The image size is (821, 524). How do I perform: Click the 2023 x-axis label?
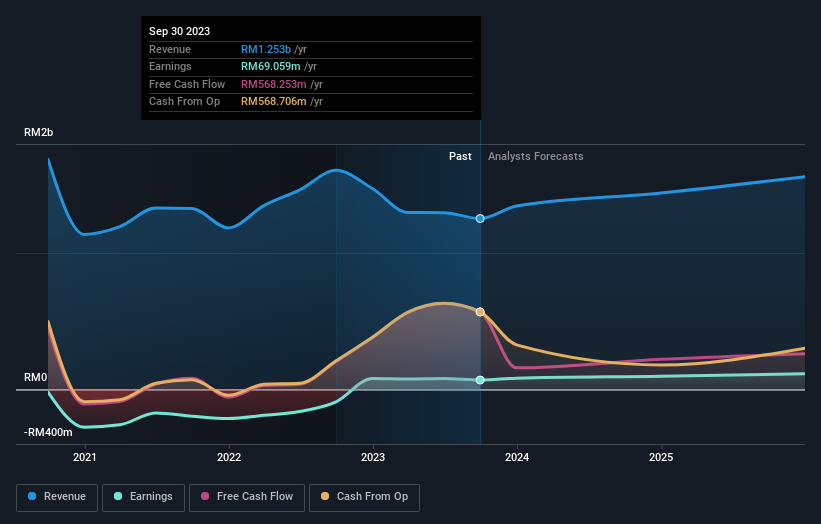pyautogui.click(x=373, y=458)
